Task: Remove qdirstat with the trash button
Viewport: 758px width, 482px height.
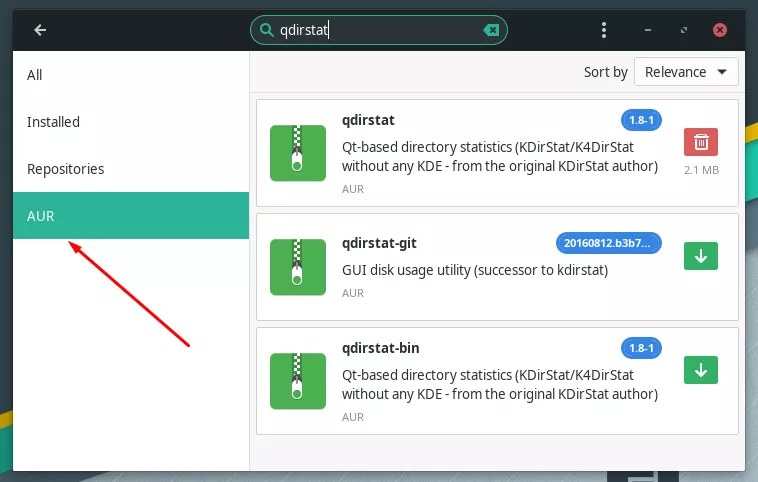Action: [701, 142]
